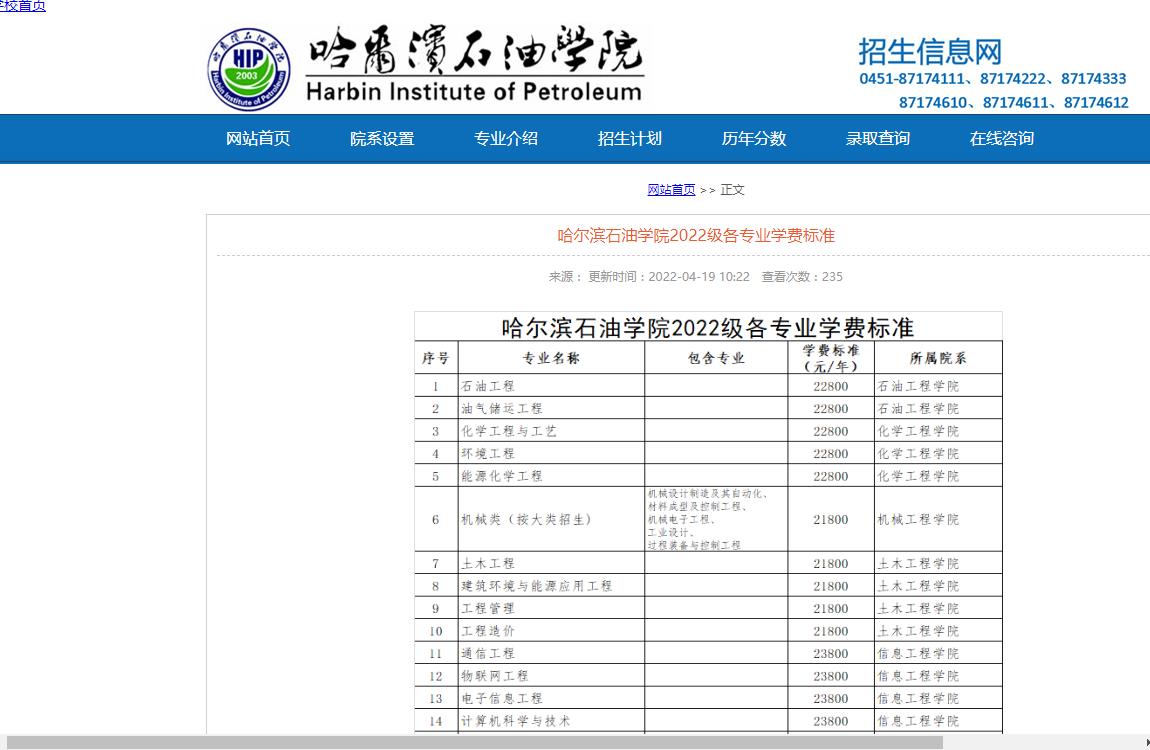1150x750 pixels.
Task: Click the view count 查看次数：235
Action: [x=802, y=276]
